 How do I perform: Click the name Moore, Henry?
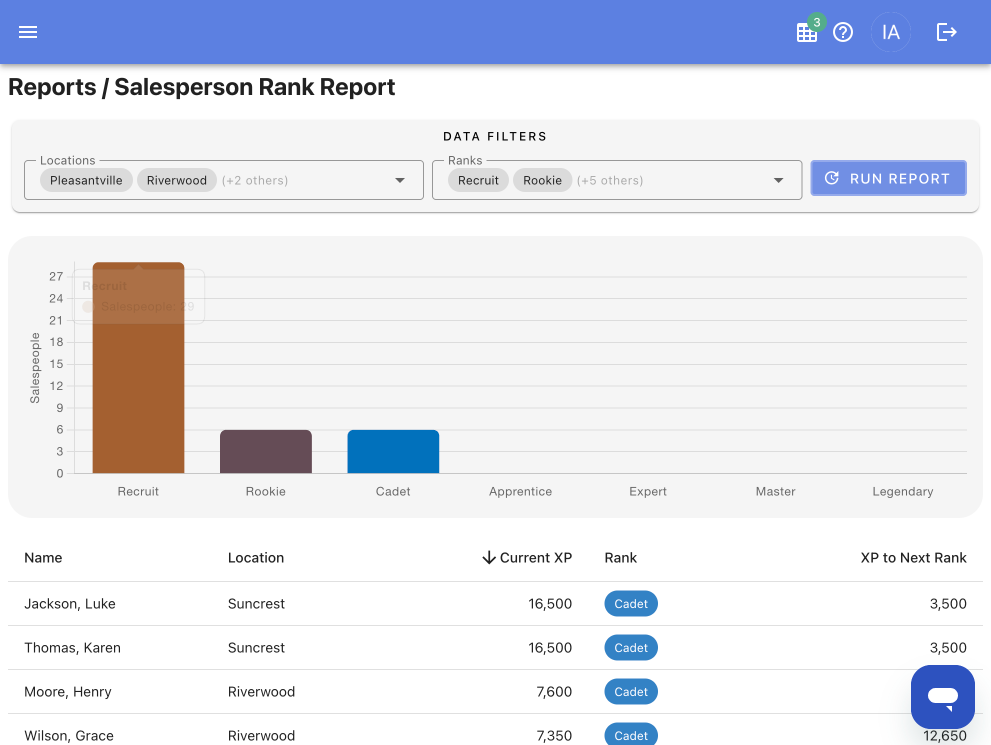[68, 692]
